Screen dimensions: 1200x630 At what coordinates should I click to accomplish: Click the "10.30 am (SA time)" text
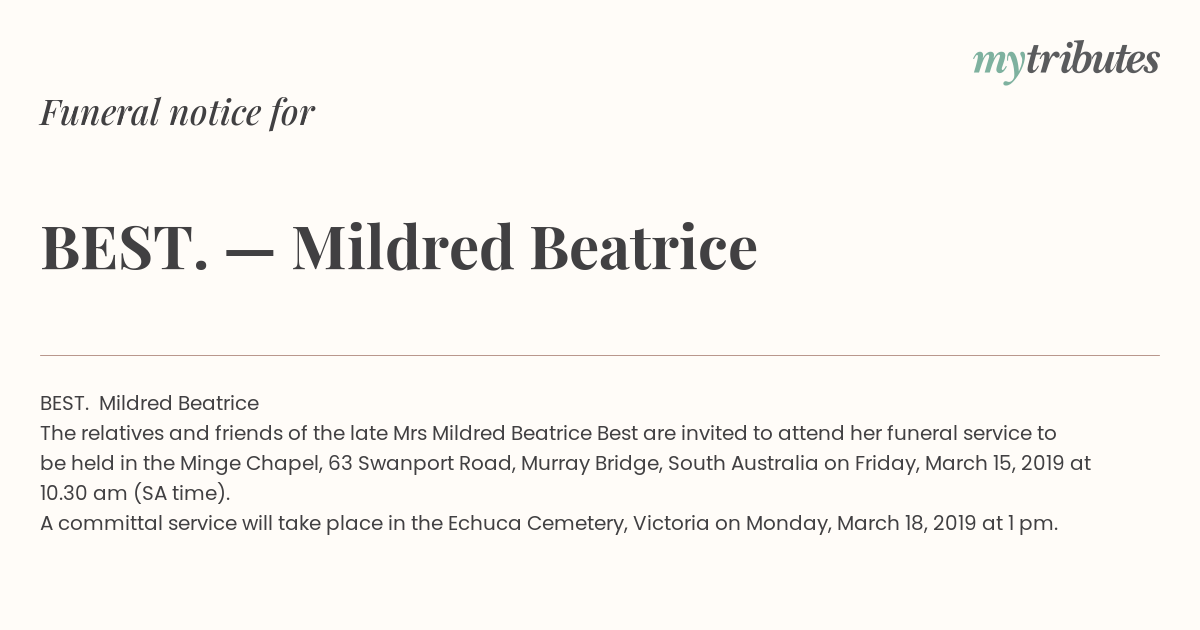coord(135,493)
